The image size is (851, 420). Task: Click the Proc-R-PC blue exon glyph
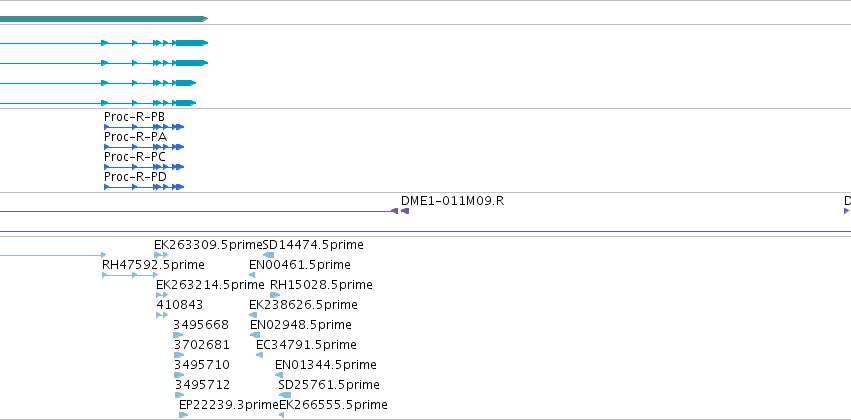pos(144,167)
